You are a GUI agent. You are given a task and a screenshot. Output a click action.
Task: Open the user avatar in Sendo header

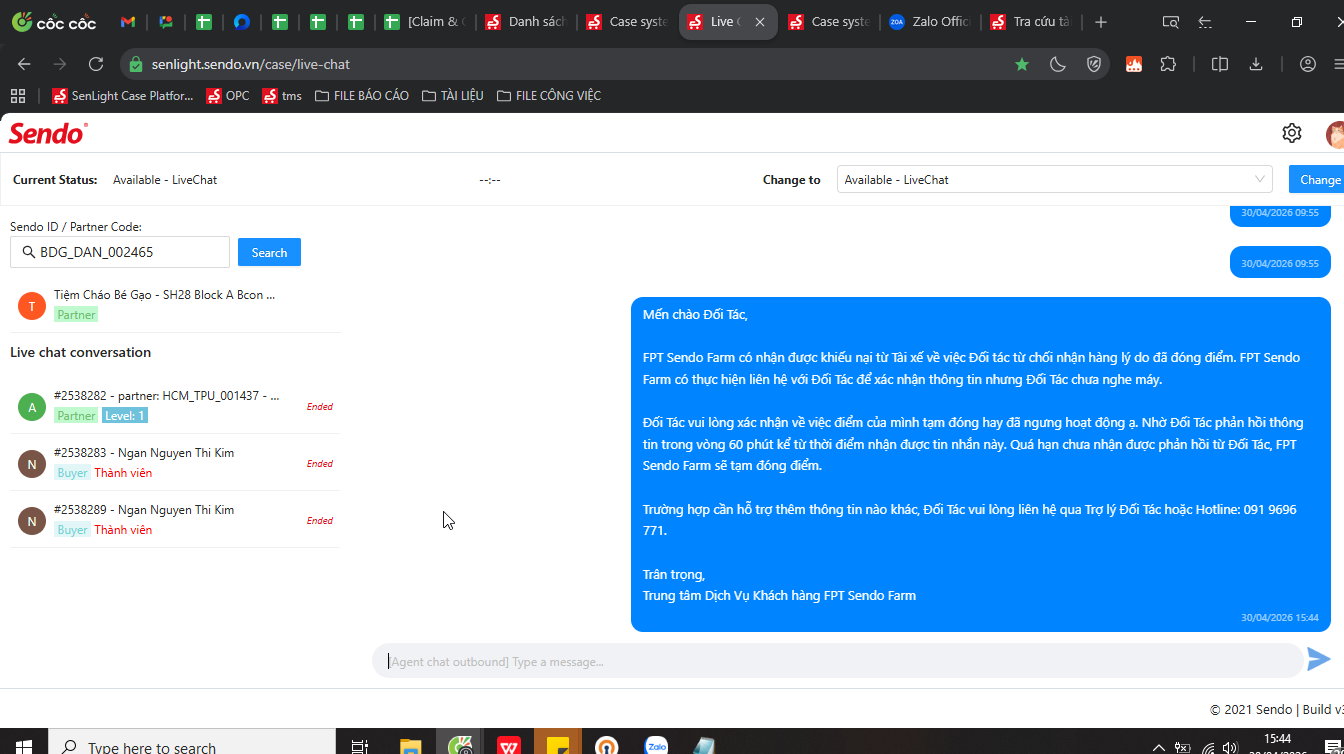[x=1335, y=133]
